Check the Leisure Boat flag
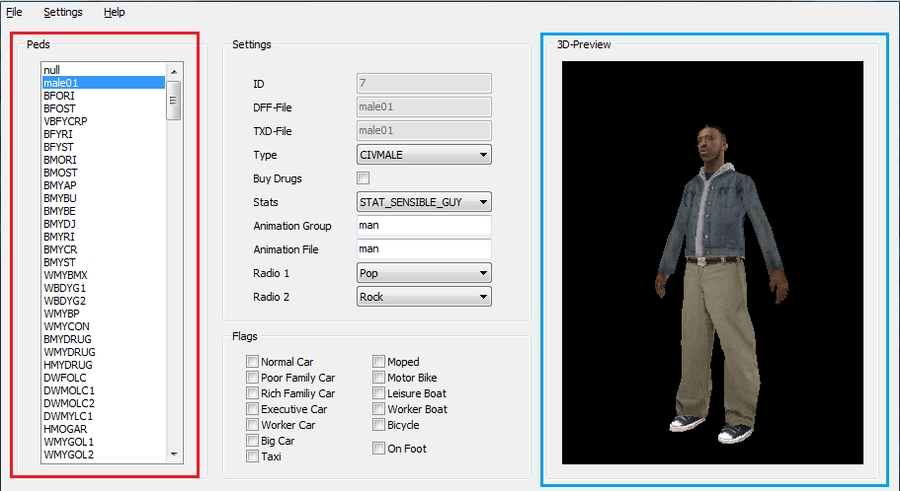 click(x=380, y=394)
